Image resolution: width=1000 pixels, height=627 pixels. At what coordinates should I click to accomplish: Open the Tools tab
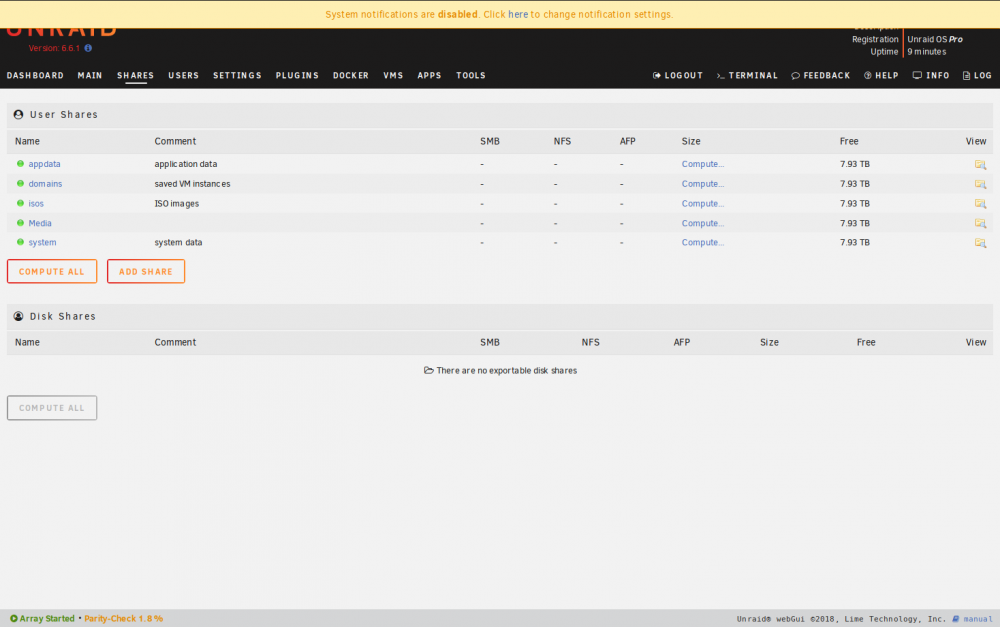(471, 75)
